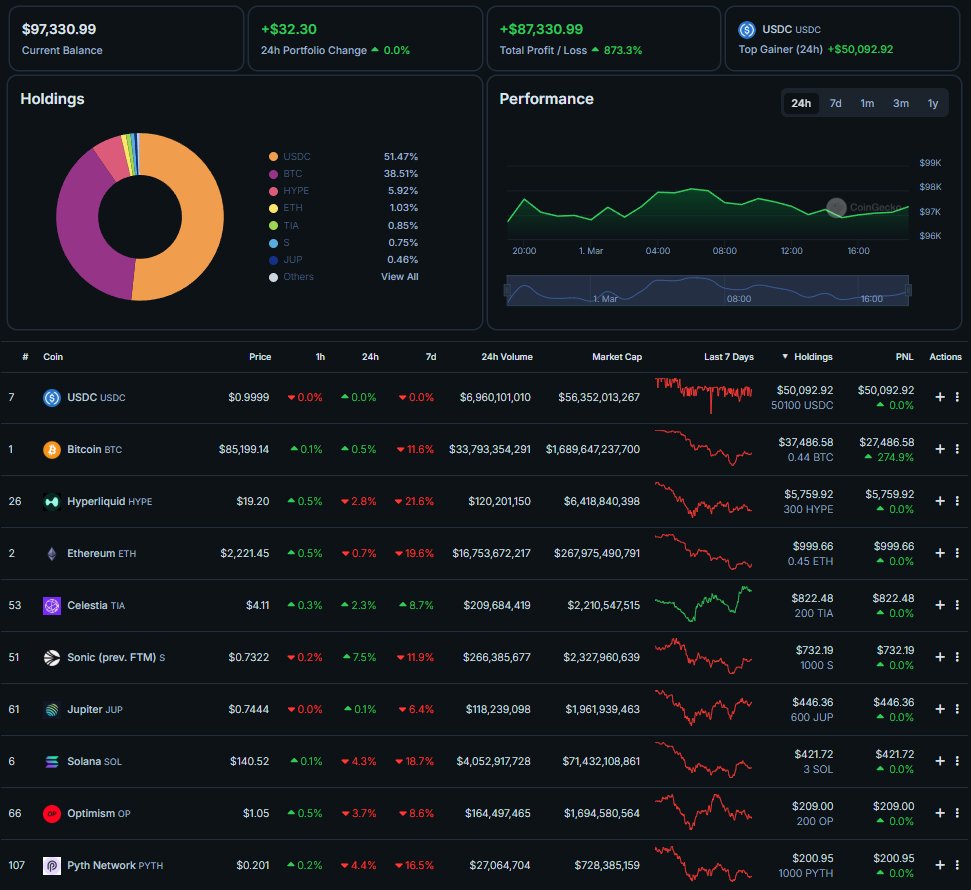The image size is (971, 890).
Task: Click the Jupiter logo icon
Action: click(x=51, y=710)
